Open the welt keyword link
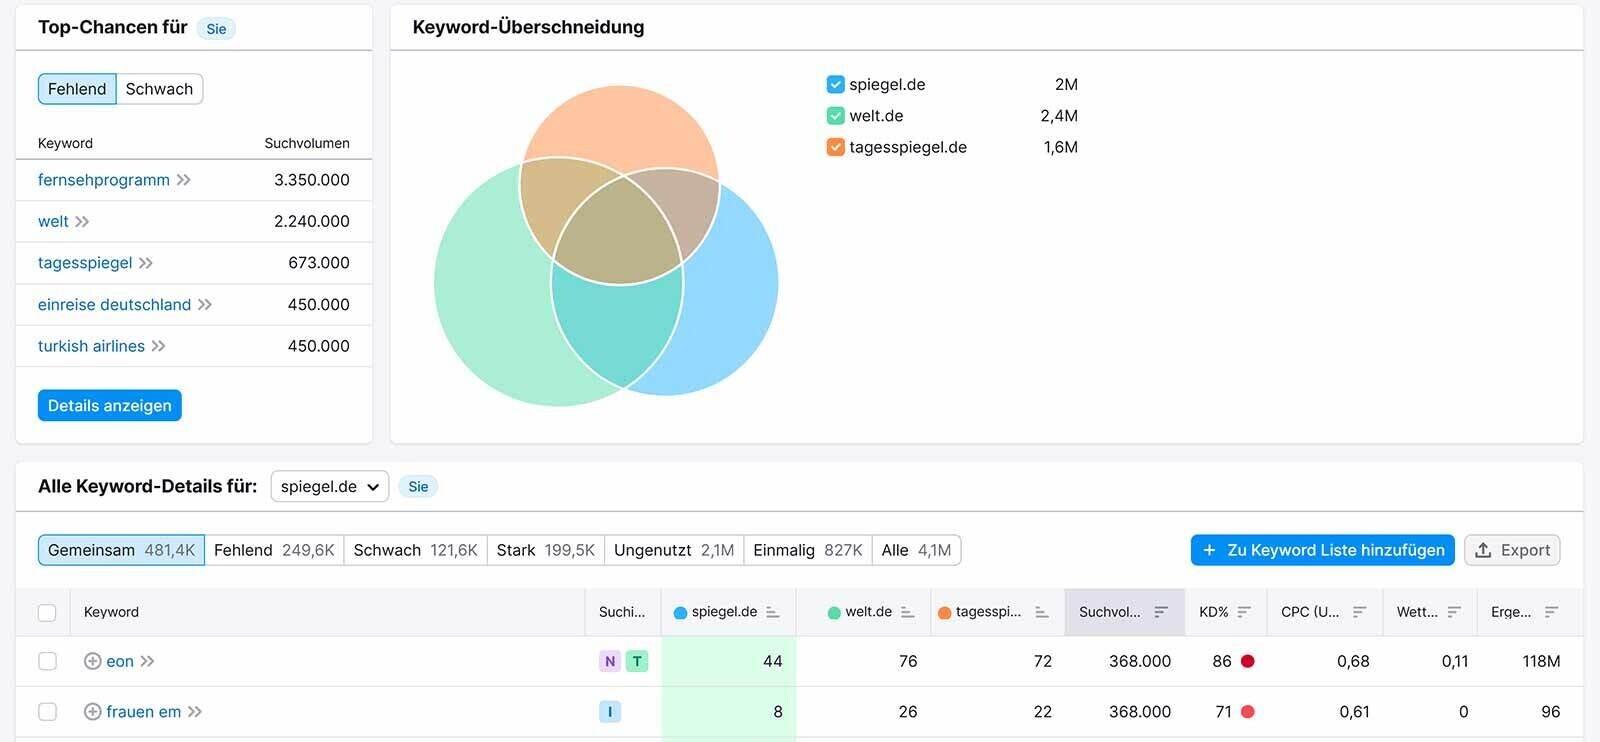This screenshot has width=1600, height=742. 53,222
